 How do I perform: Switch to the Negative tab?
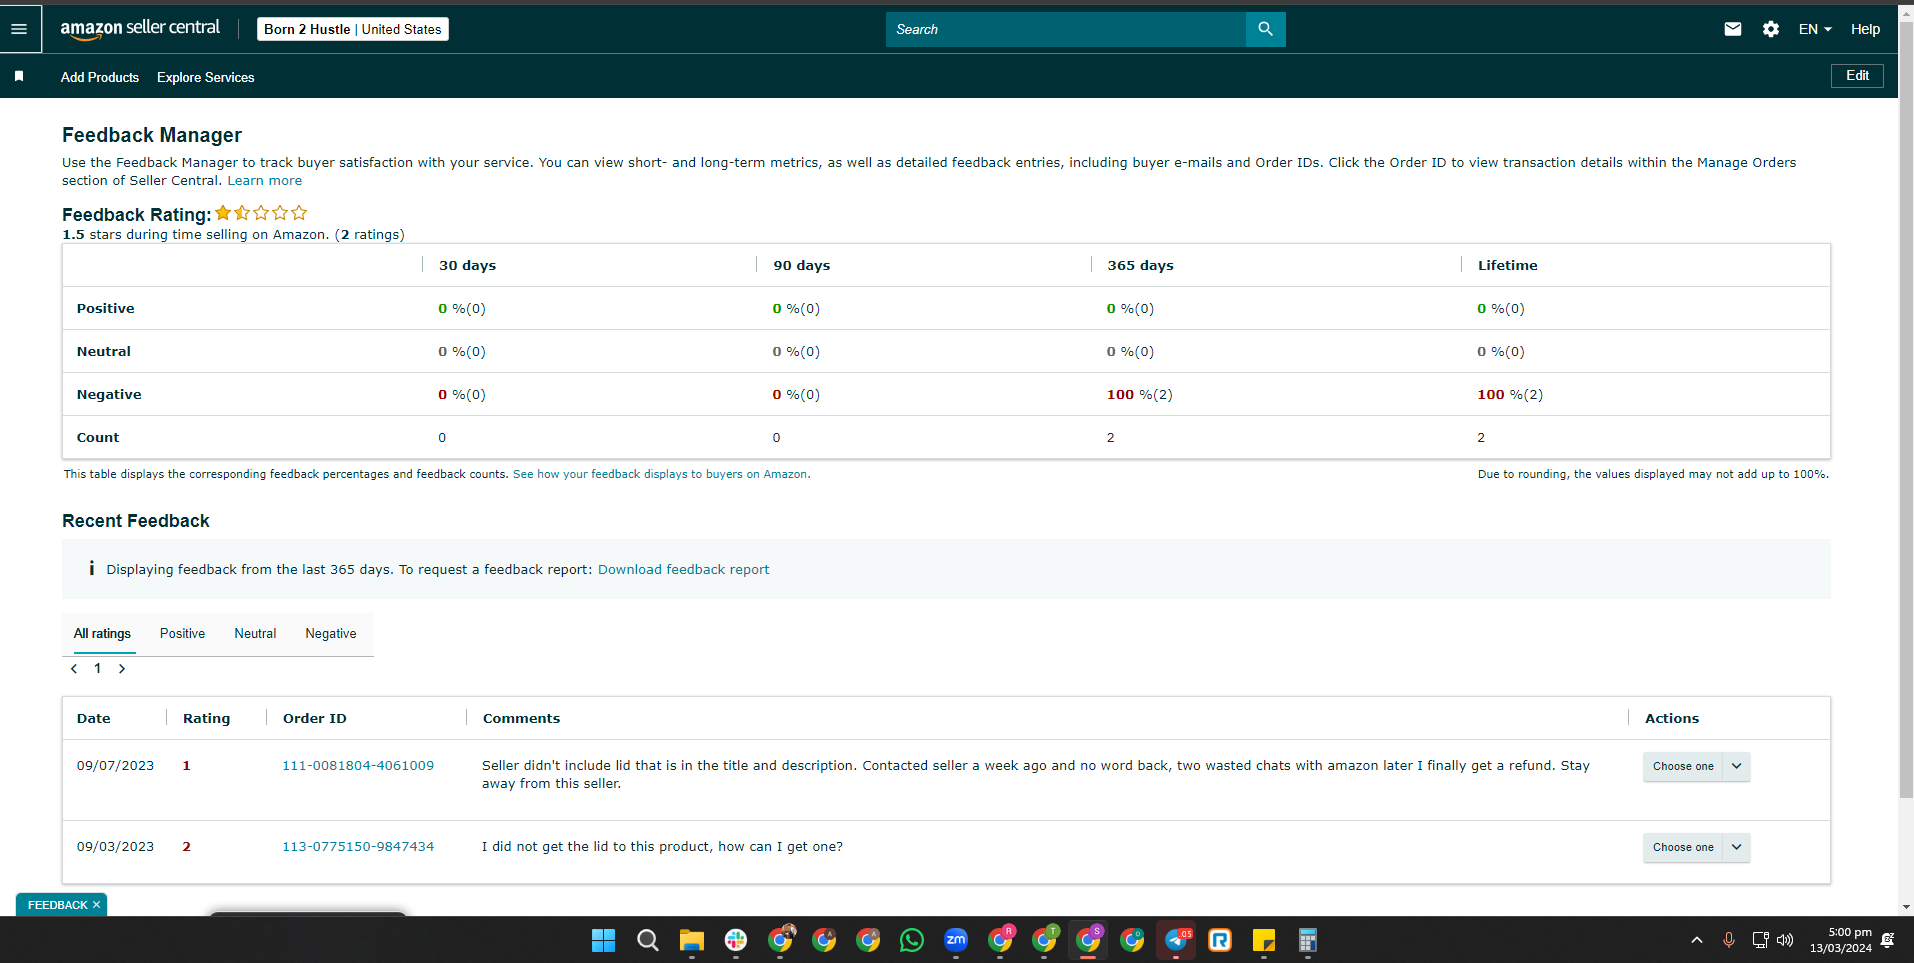pyautogui.click(x=331, y=634)
